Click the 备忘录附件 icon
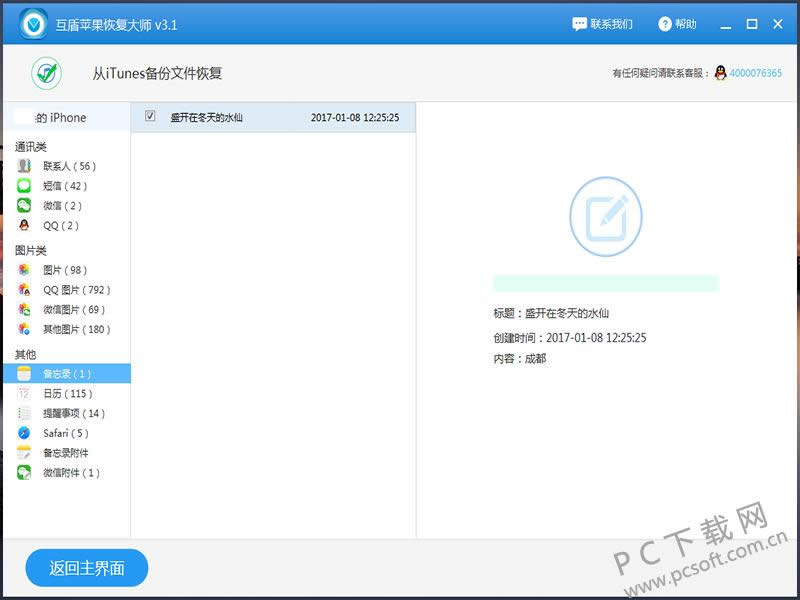 24,453
